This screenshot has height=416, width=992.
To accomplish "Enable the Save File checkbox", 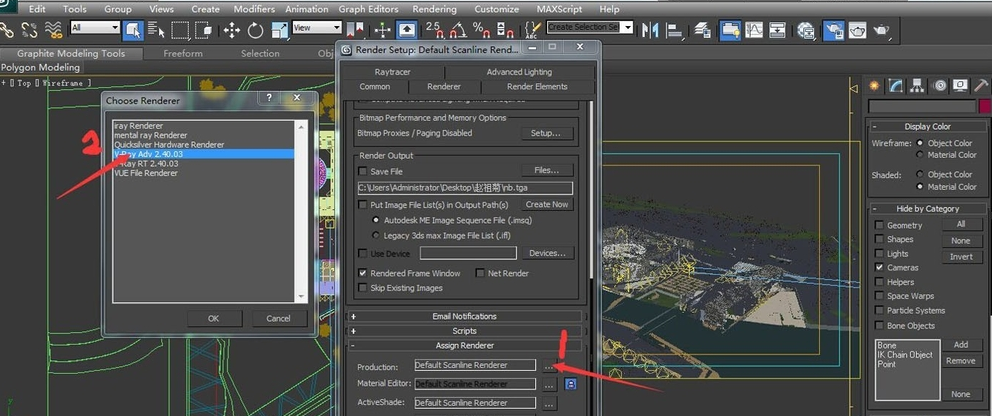I will point(363,171).
